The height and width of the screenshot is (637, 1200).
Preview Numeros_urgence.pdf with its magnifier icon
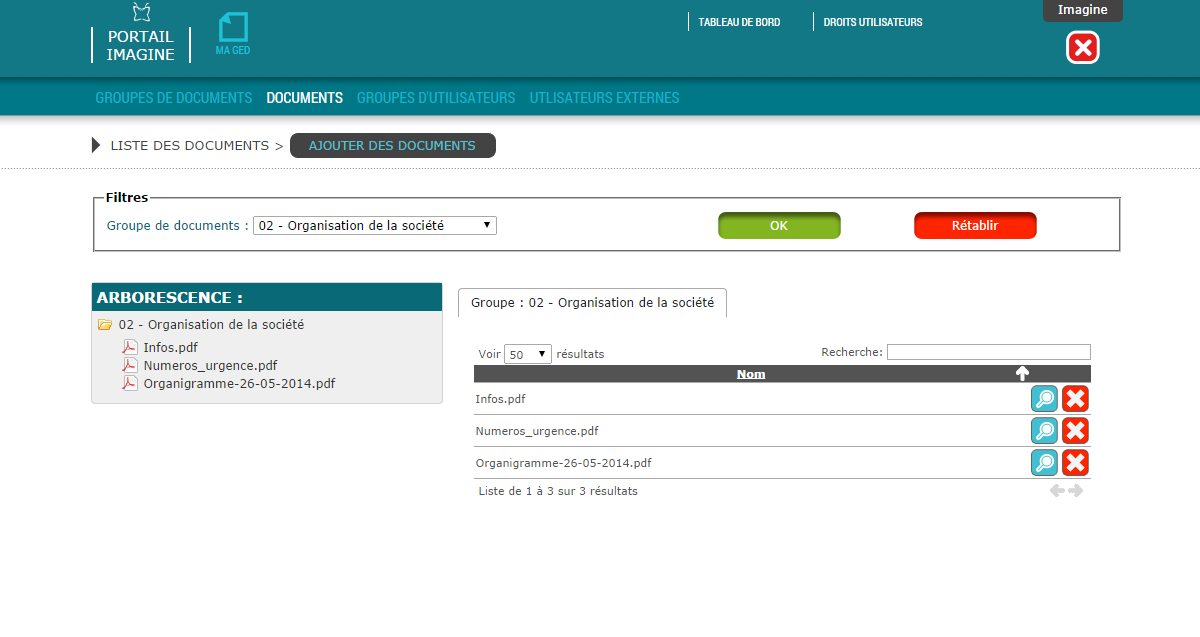[1044, 431]
